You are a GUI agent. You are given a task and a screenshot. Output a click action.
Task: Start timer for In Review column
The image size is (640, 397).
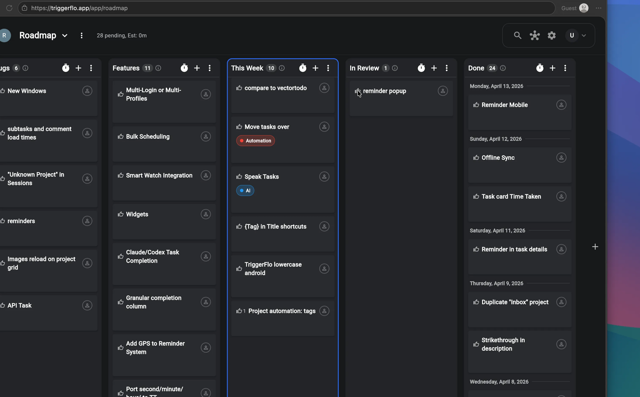(x=421, y=68)
